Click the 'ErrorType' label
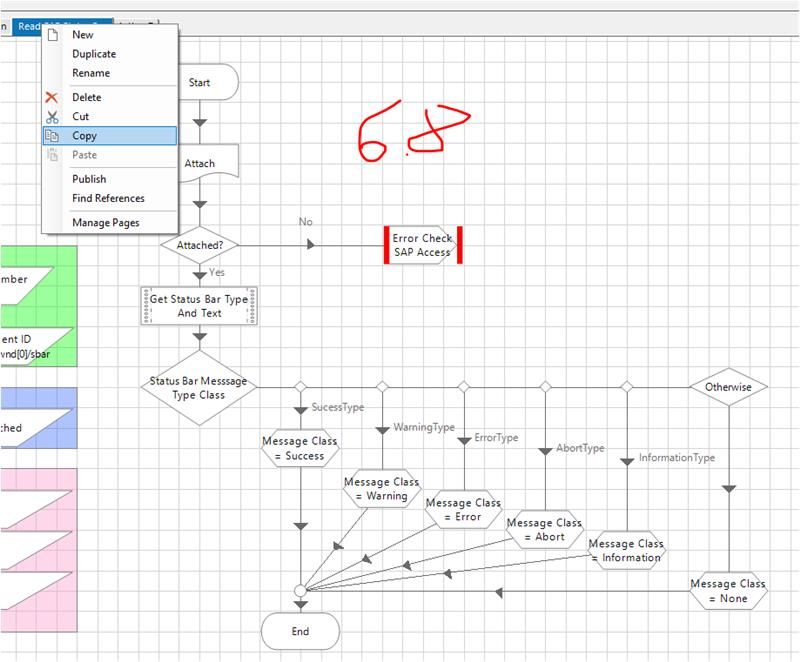Image resolution: width=800 pixels, height=662 pixels. [496, 438]
